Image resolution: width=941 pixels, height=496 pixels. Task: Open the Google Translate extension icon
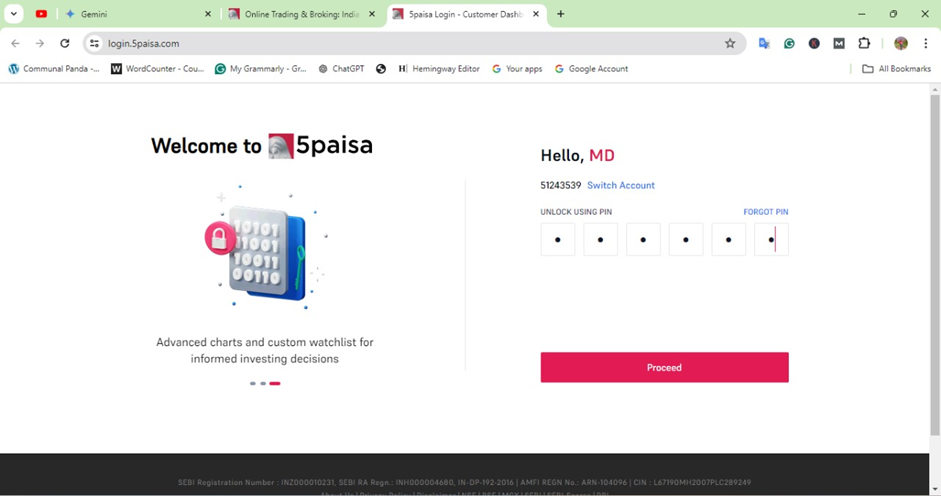[764, 43]
